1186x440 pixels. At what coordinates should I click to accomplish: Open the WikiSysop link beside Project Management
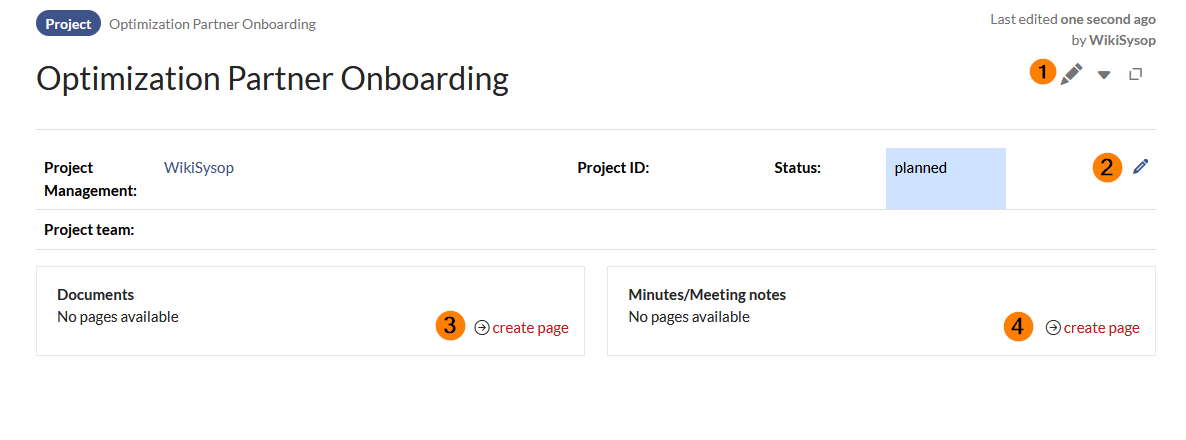click(x=199, y=168)
